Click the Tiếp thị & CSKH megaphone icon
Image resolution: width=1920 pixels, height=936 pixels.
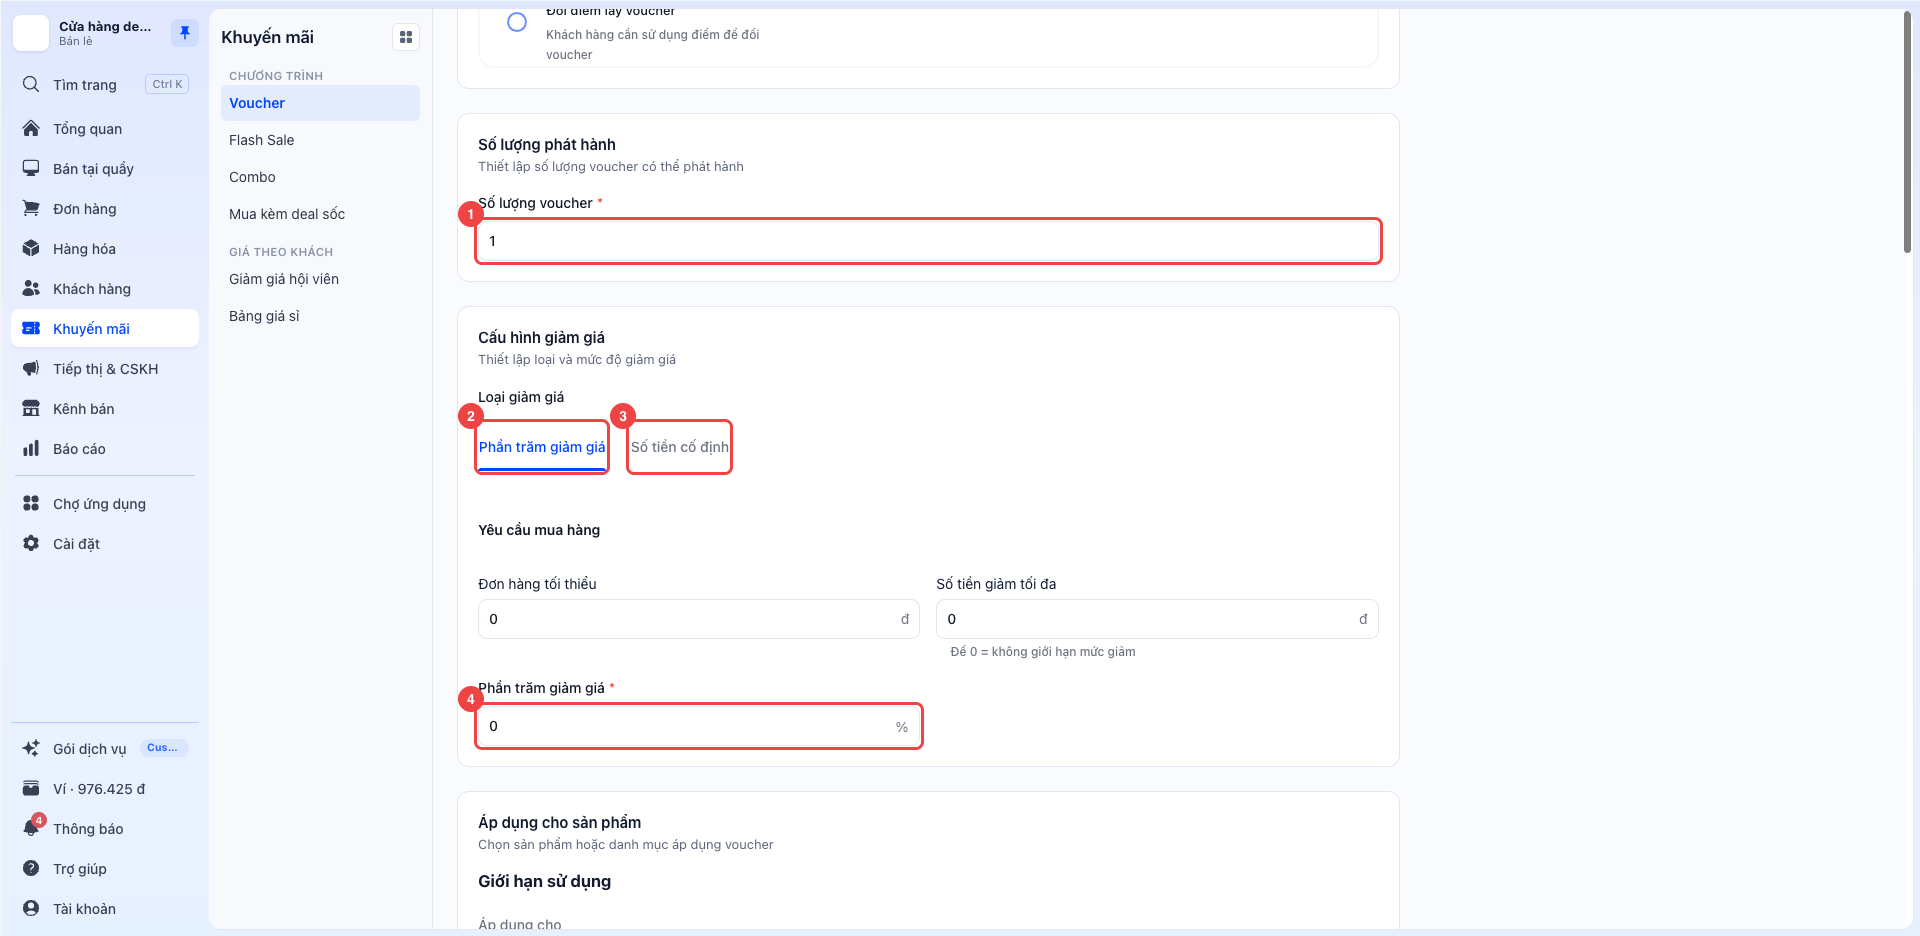point(31,368)
